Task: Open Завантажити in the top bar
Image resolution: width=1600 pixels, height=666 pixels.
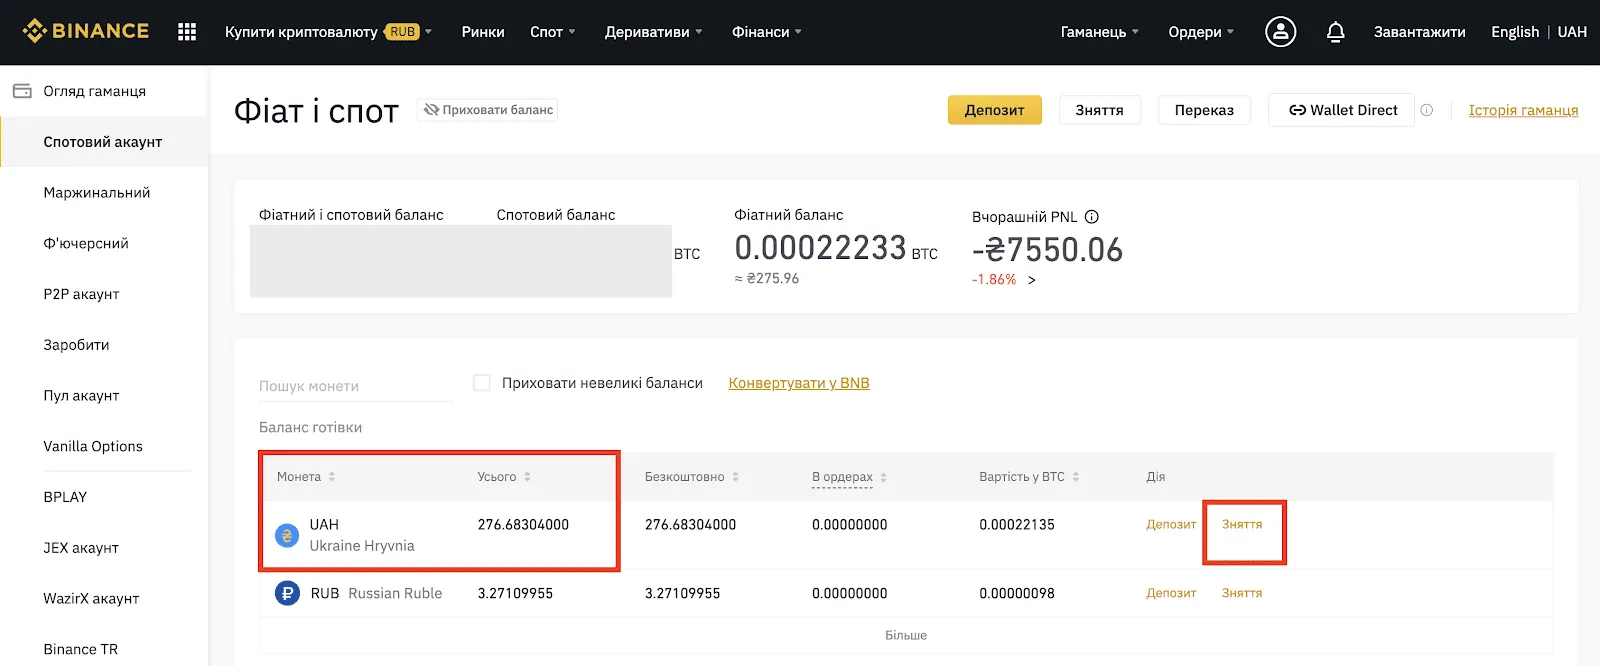Action: click(1419, 32)
